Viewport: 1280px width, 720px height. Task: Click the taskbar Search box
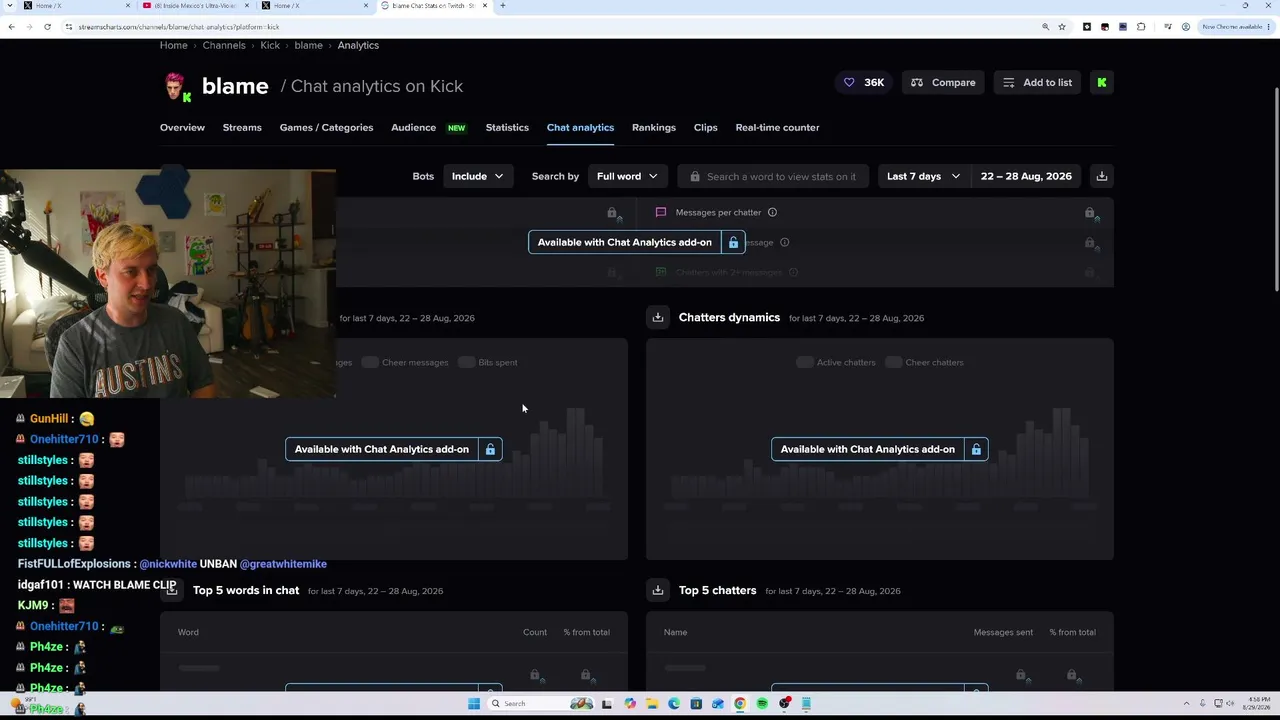(x=540, y=704)
